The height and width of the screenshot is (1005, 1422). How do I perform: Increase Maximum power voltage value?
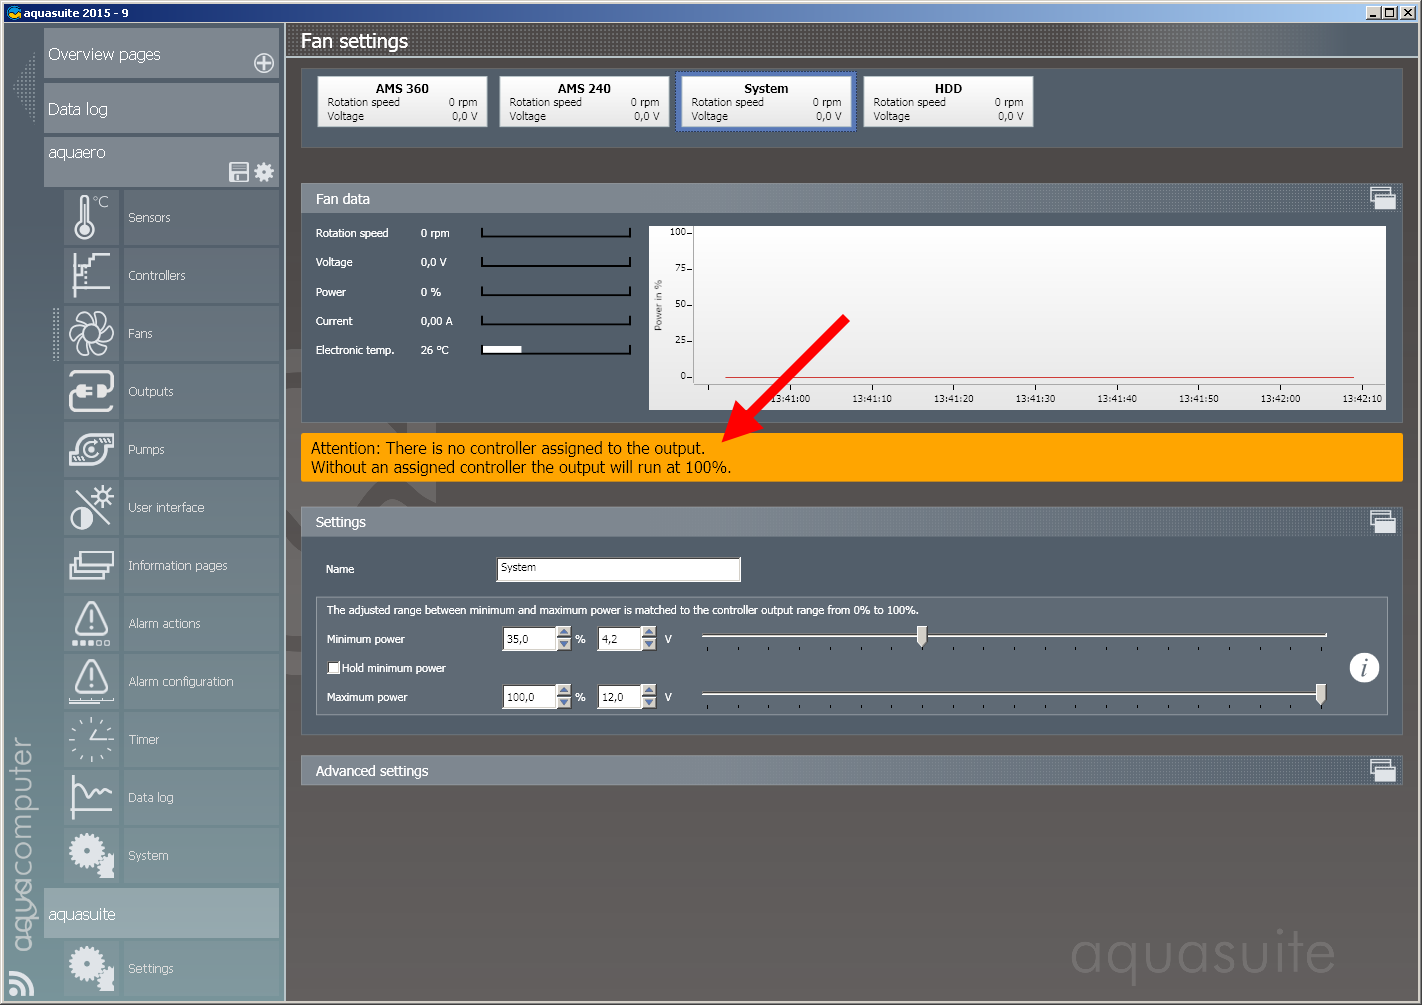pyautogui.click(x=649, y=690)
